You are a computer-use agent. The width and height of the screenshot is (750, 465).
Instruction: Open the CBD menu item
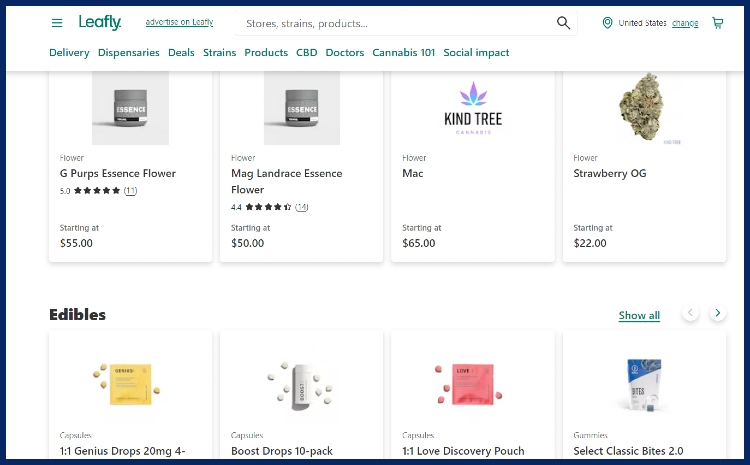point(307,53)
